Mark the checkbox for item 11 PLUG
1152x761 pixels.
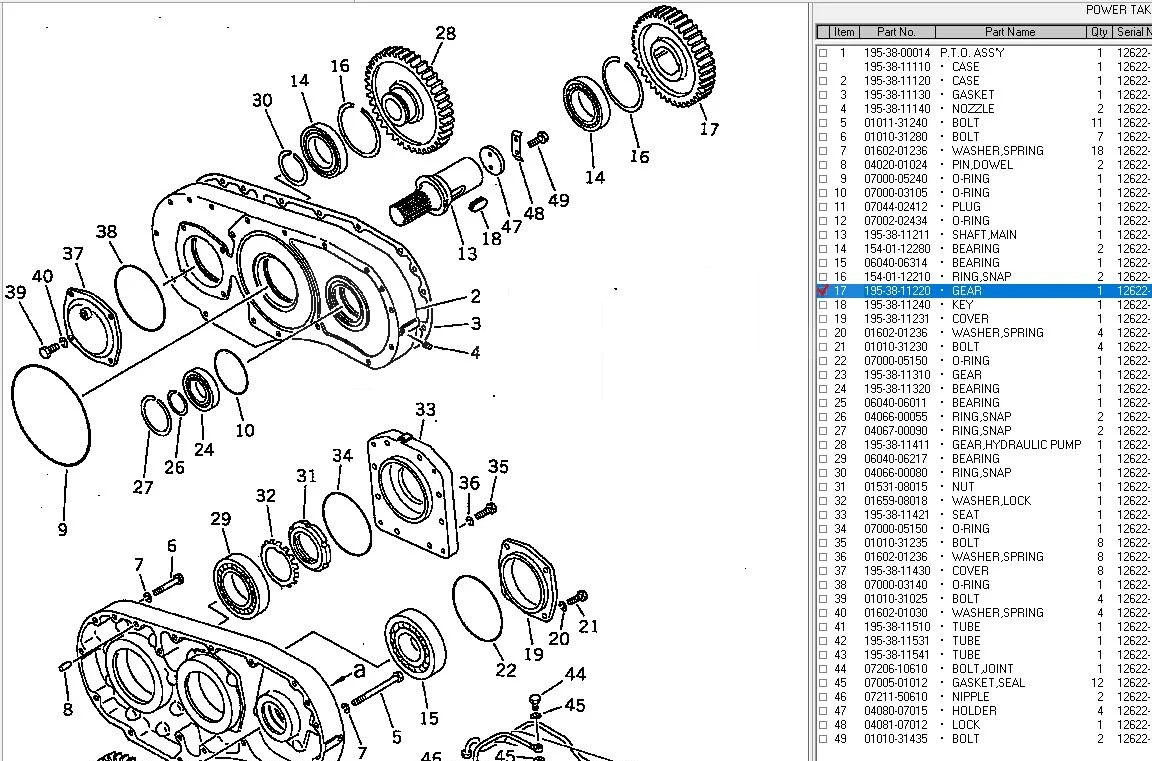823,207
